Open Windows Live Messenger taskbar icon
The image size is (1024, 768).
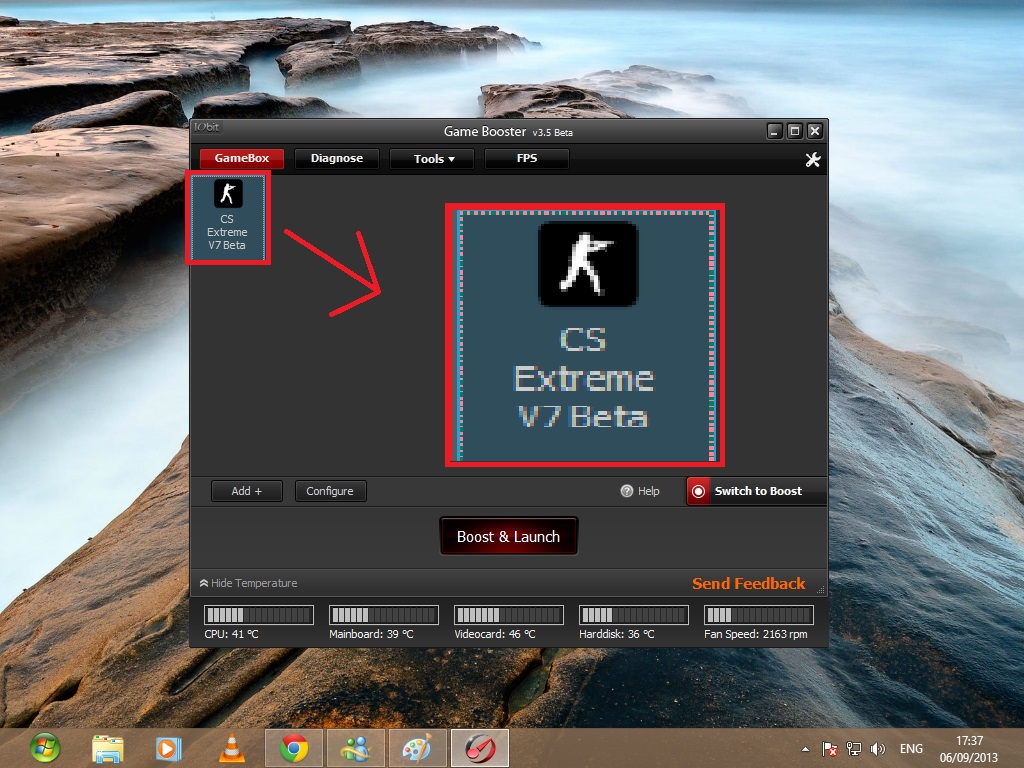(x=356, y=748)
